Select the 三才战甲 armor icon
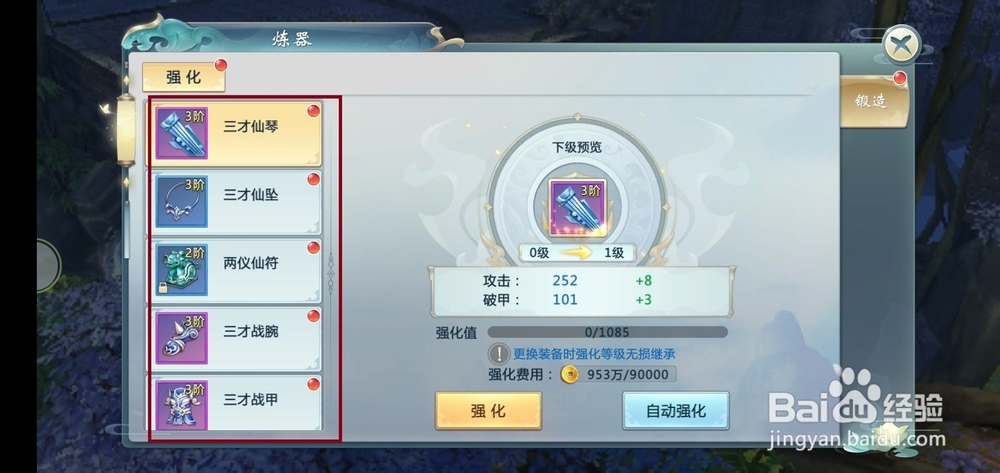The width and height of the screenshot is (1000, 473). (182, 405)
